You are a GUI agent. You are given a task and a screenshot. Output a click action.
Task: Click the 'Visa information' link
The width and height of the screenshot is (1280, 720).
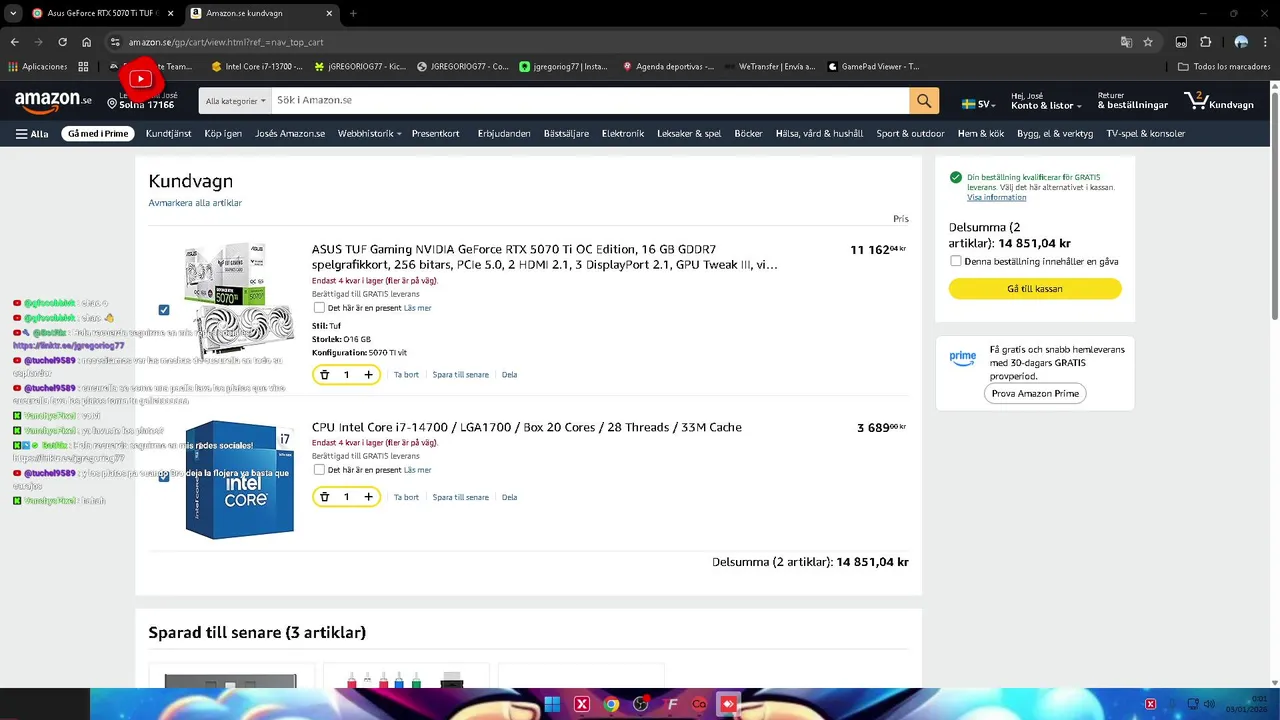click(x=996, y=198)
